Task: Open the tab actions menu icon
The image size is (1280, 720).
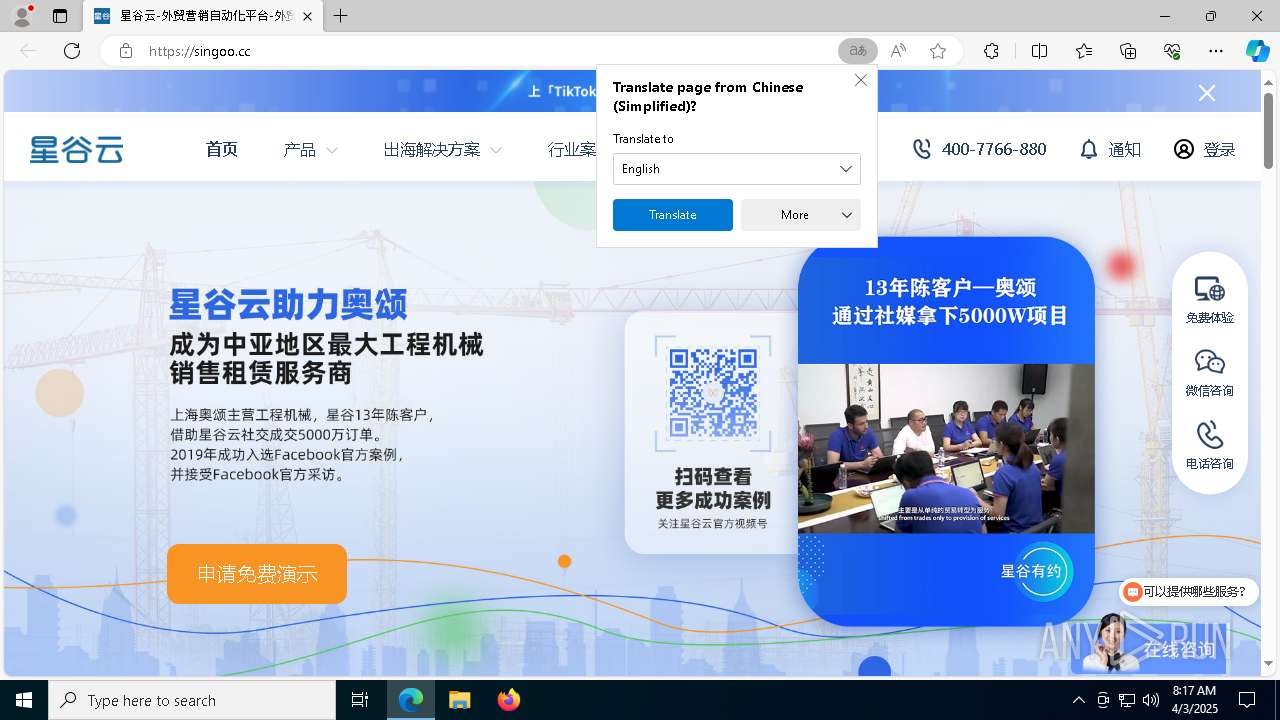Action: tap(60, 16)
